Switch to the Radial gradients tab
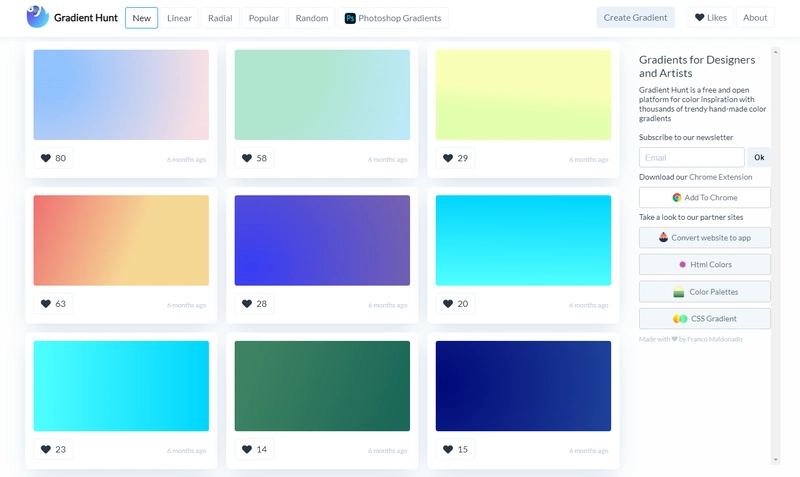This screenshot has width=800, height=477. pos(220,18)
